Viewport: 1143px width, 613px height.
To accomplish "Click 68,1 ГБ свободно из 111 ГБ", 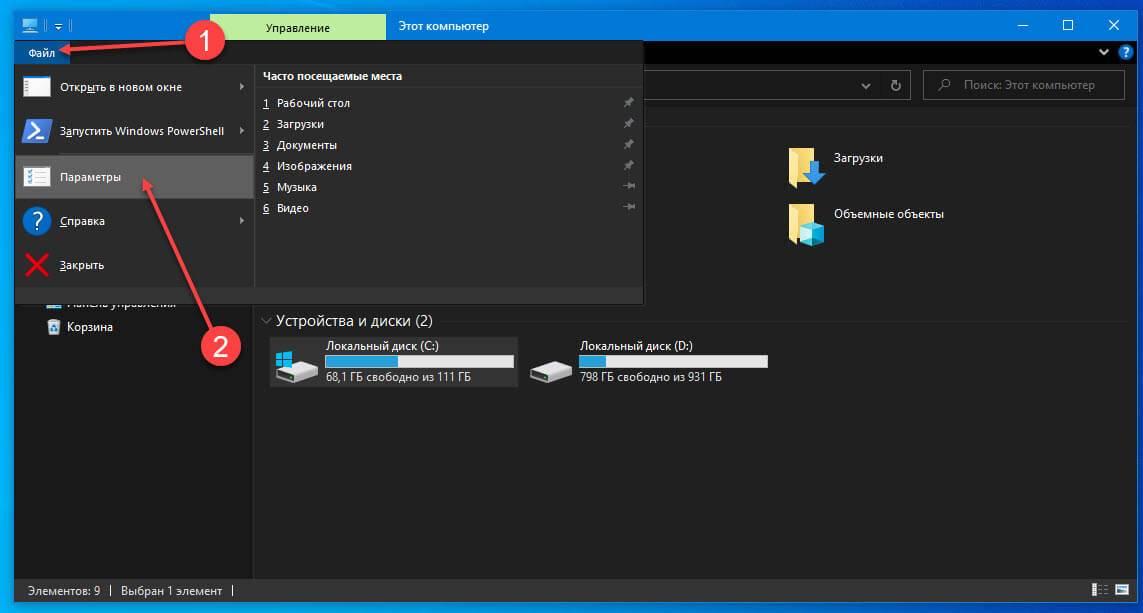I will pos(398,377).
